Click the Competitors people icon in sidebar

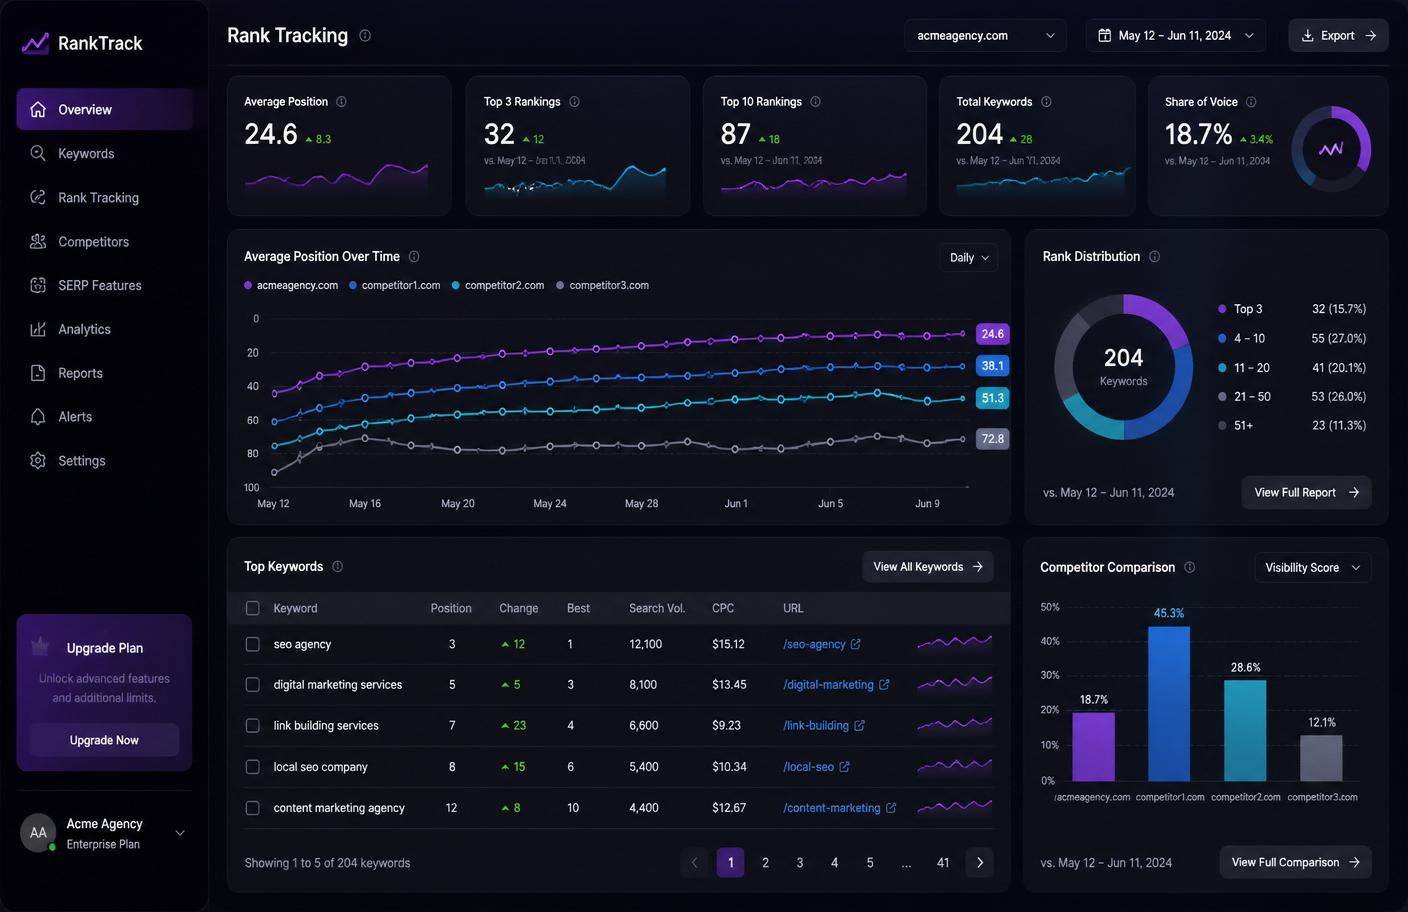point(38,241)
